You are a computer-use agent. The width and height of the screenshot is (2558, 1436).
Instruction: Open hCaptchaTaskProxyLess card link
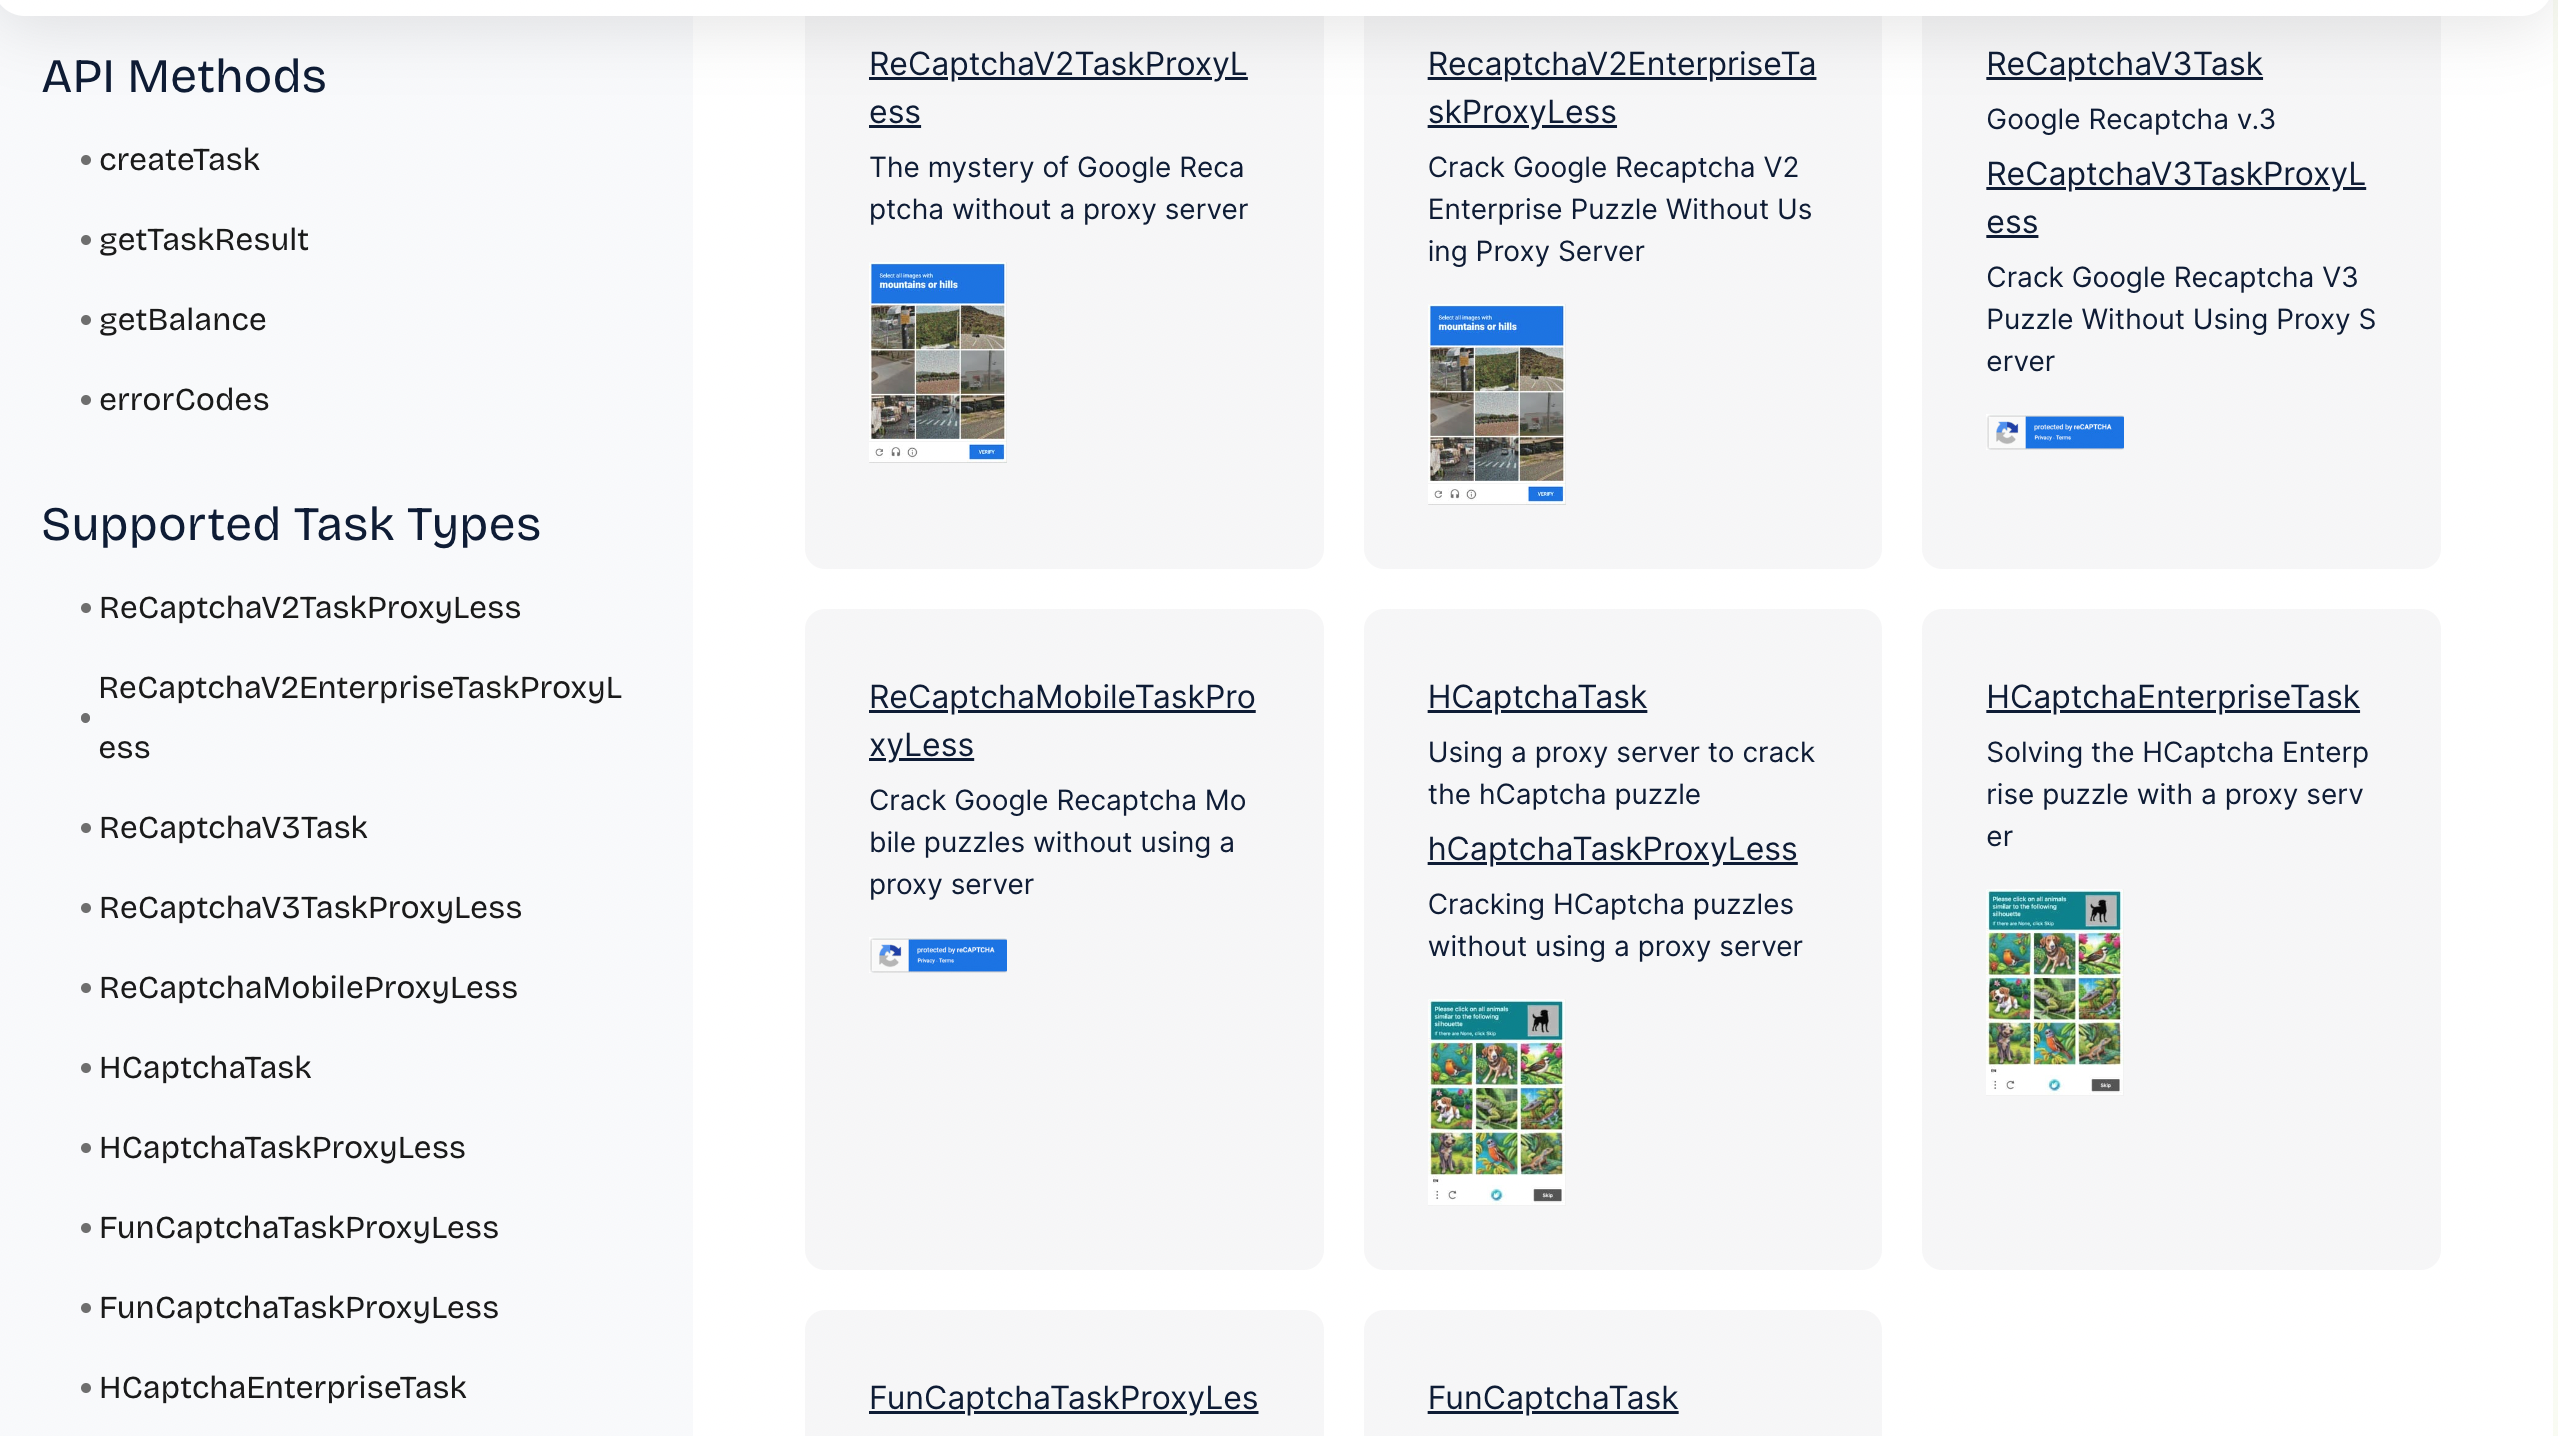[1612, 849]
